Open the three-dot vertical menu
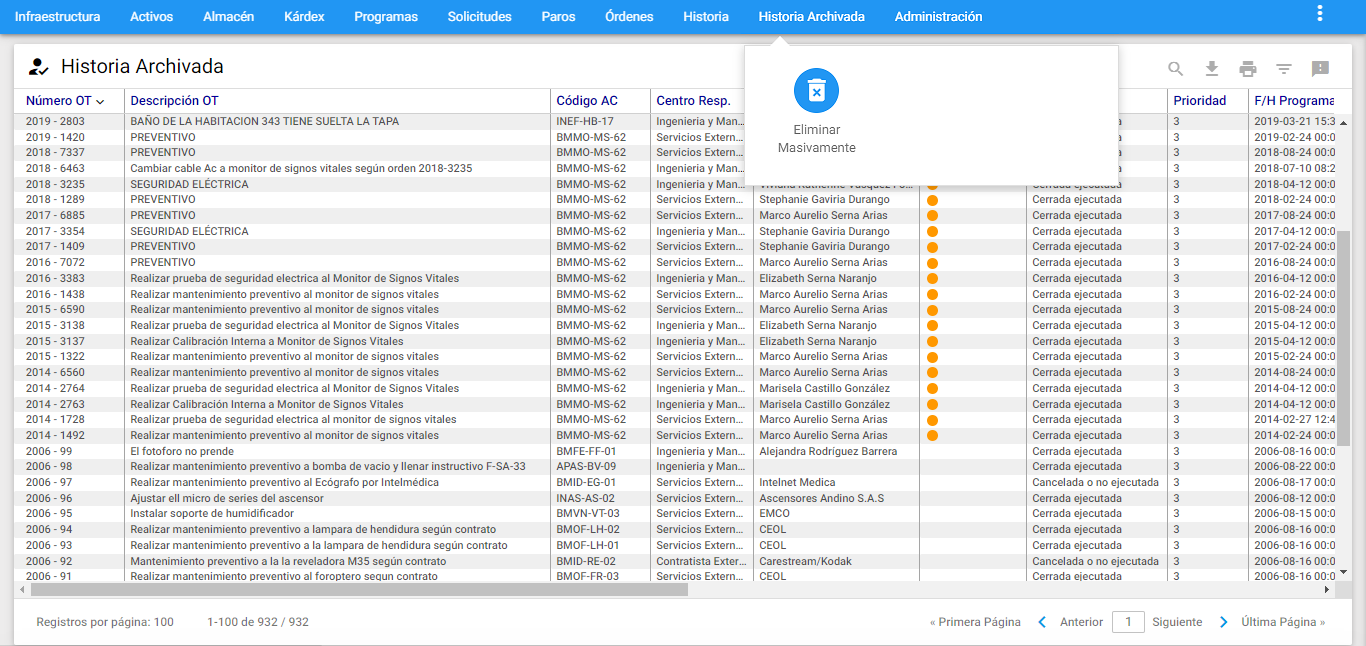The image size is (1366, 646). (1320, 13)
